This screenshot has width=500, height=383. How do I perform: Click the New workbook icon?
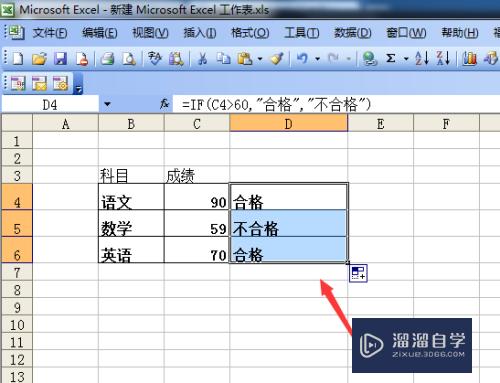[18, 59]
